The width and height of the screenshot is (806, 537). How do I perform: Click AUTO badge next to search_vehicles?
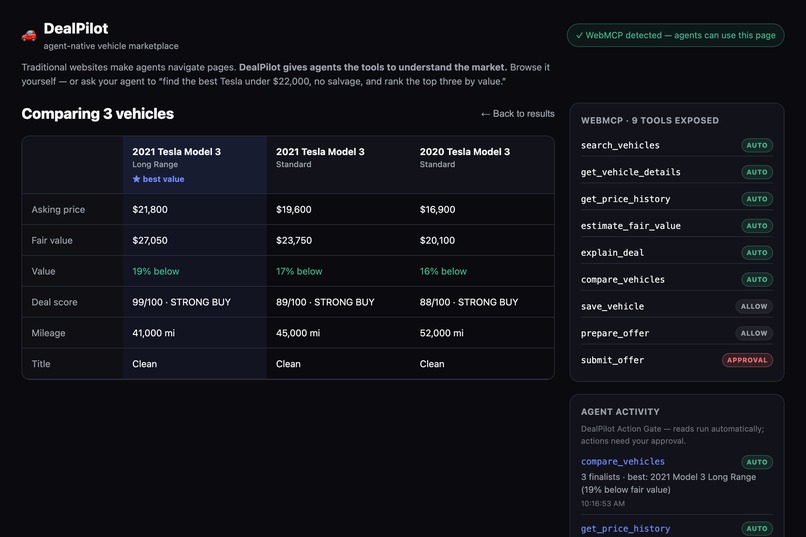(757, 145)
